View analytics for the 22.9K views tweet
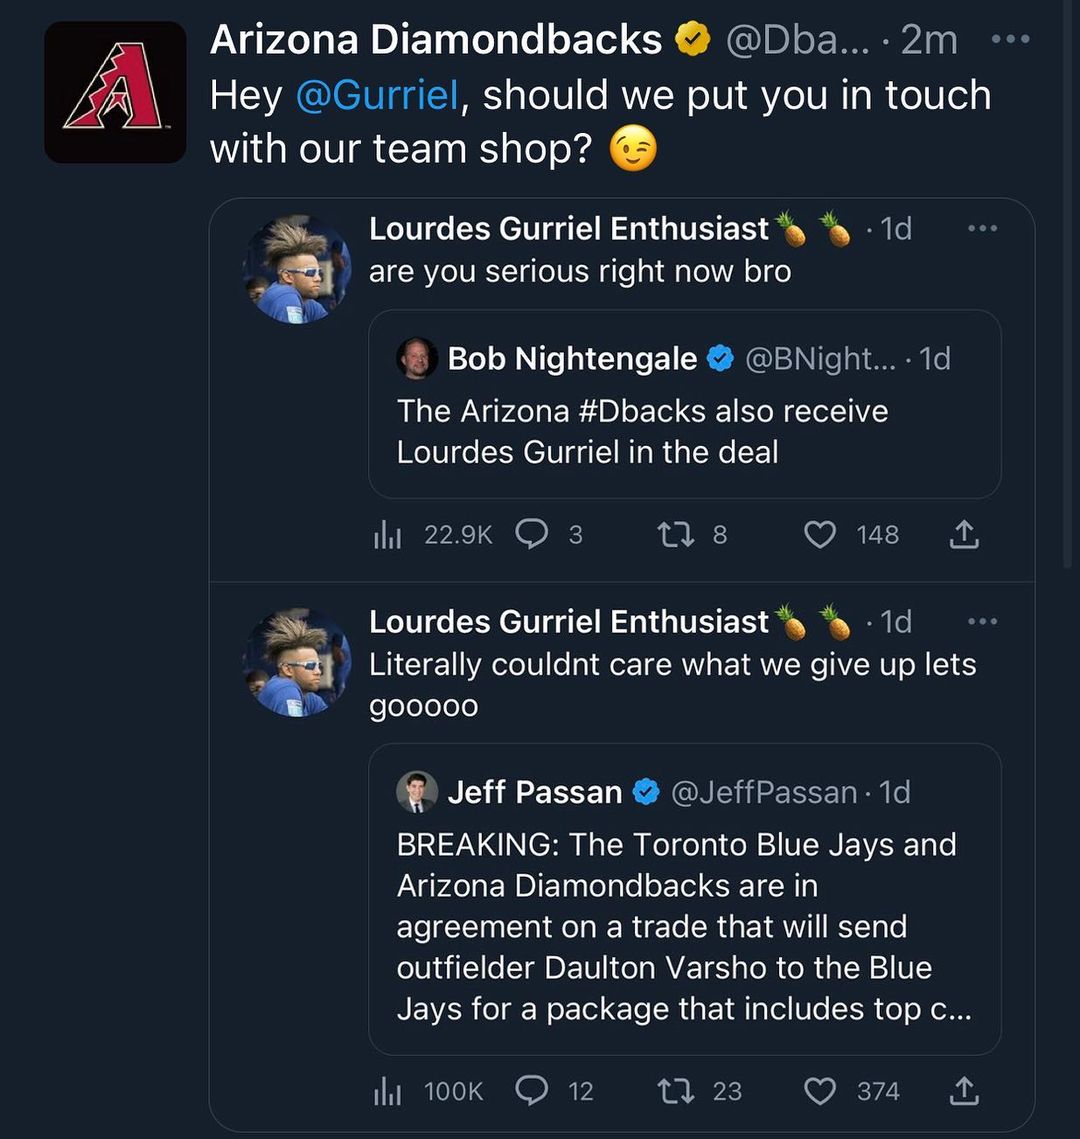The height and width of the screenshot is (1139, 1080). 387,536
